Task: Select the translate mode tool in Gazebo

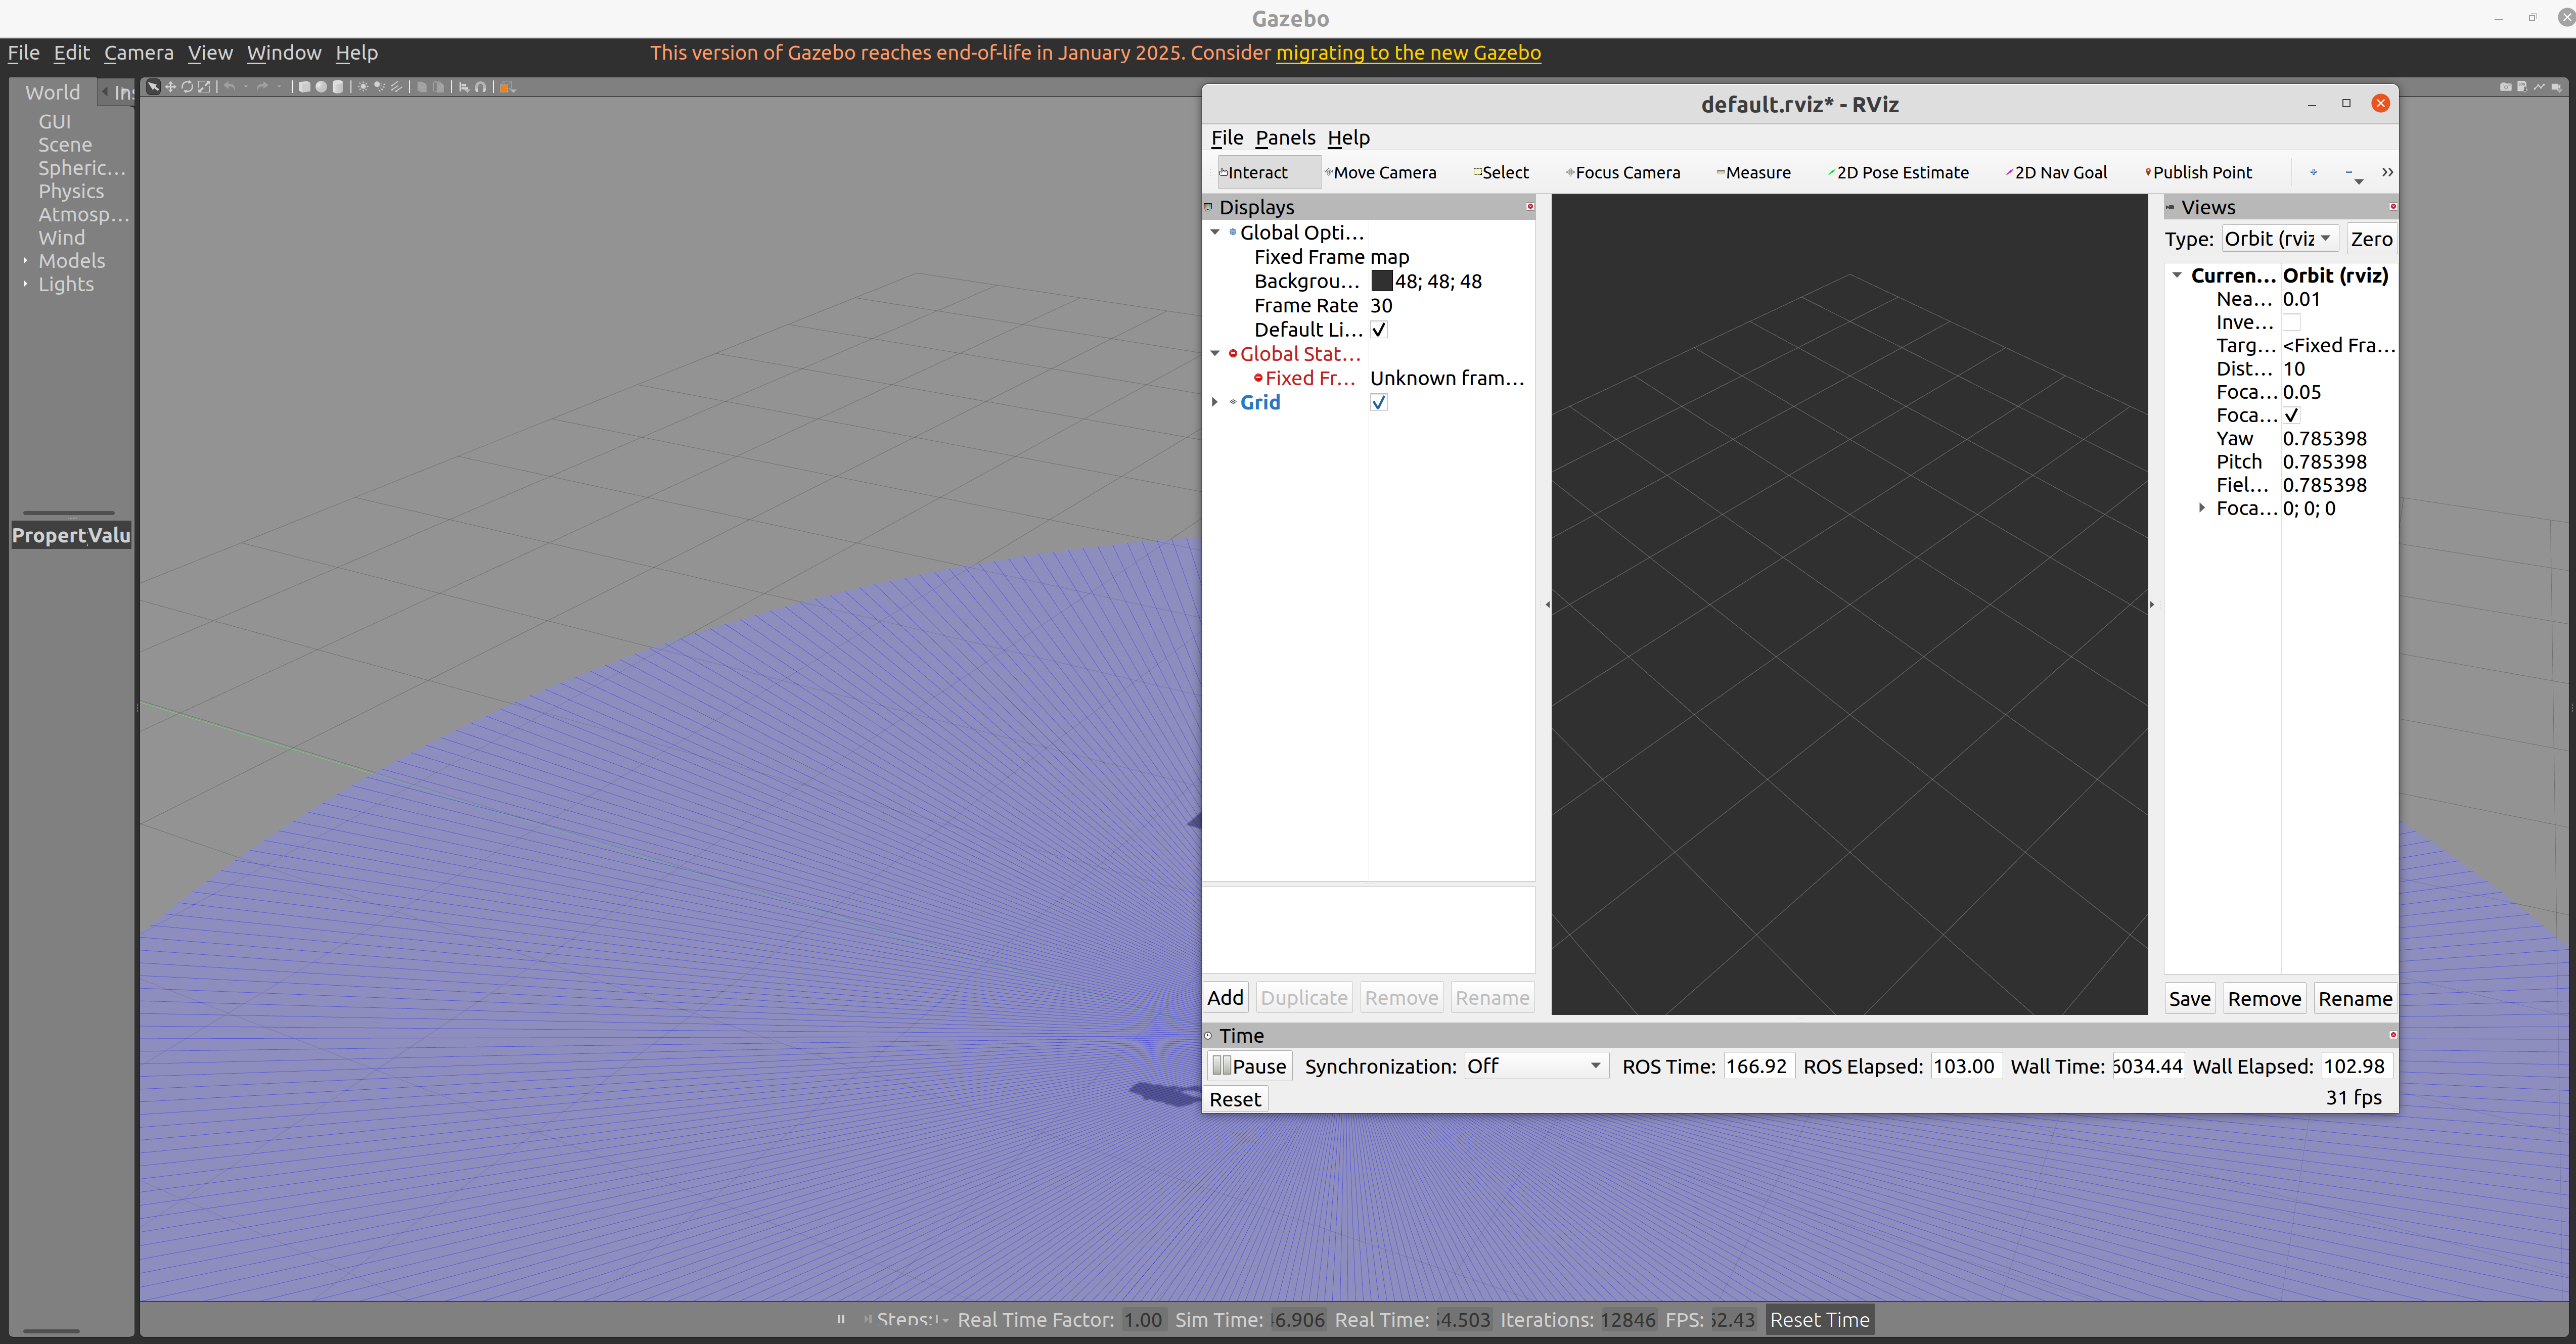Action: coord(170,87)
